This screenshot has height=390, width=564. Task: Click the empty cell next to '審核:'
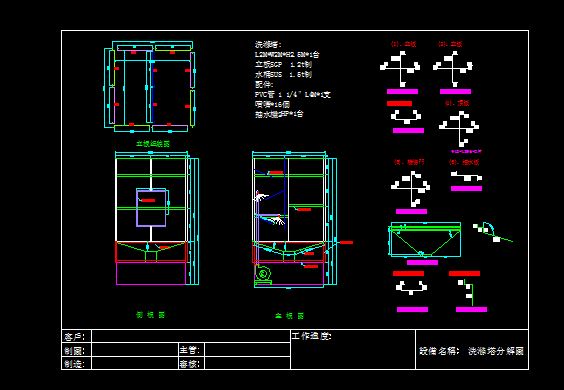(x=247, y=363)
